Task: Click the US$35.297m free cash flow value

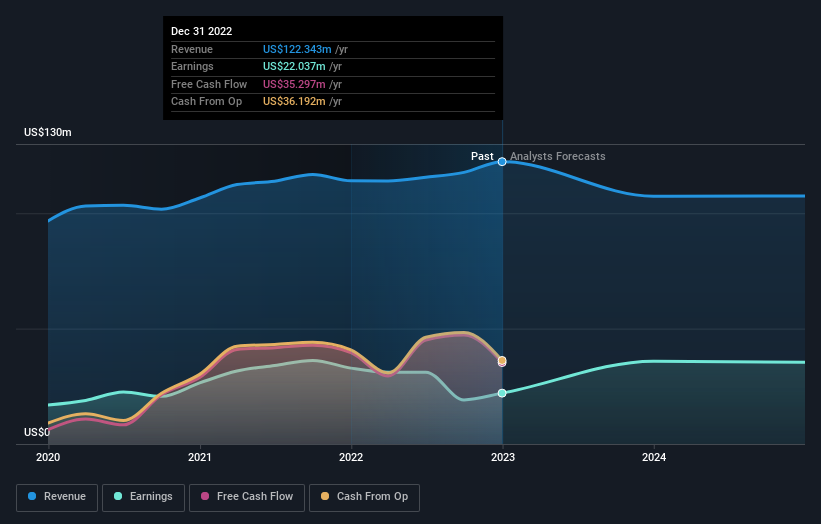Action: [x=294, y=84]
